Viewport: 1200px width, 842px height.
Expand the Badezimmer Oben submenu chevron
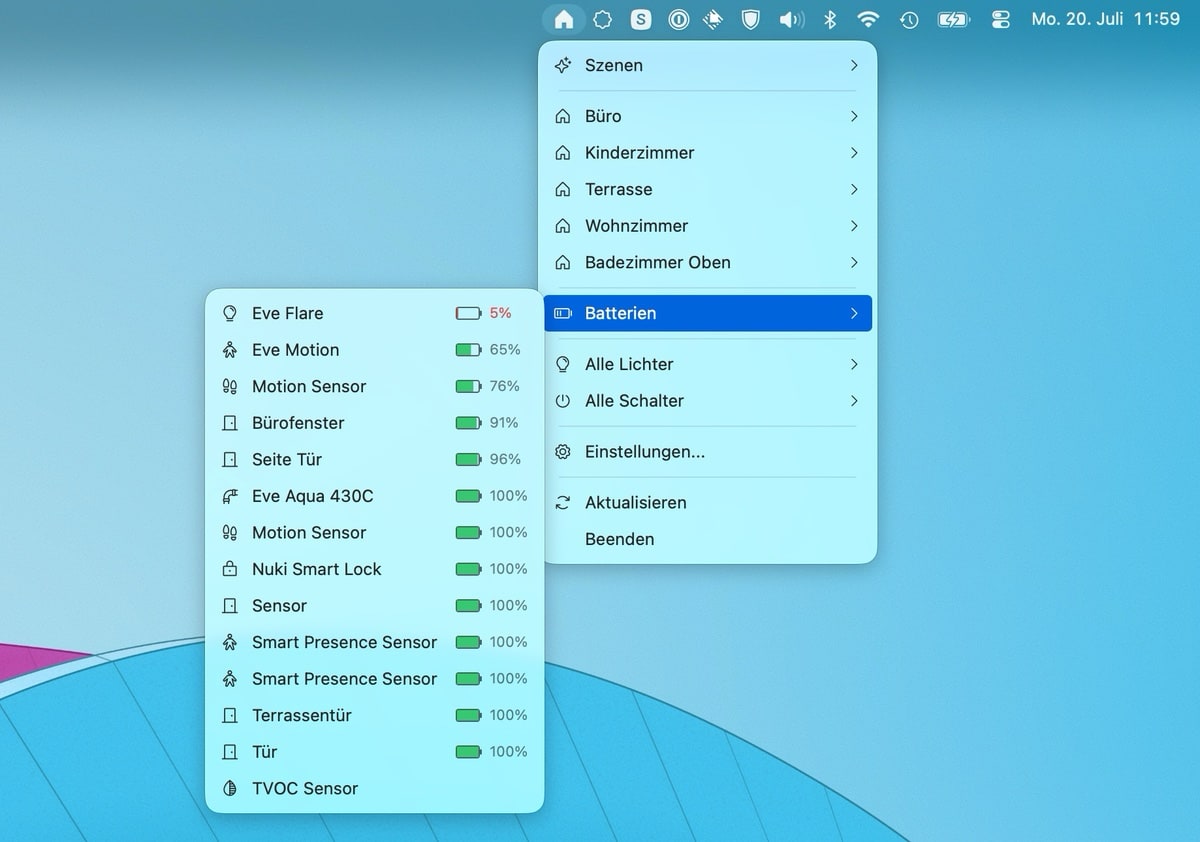(x=854, y=262)
